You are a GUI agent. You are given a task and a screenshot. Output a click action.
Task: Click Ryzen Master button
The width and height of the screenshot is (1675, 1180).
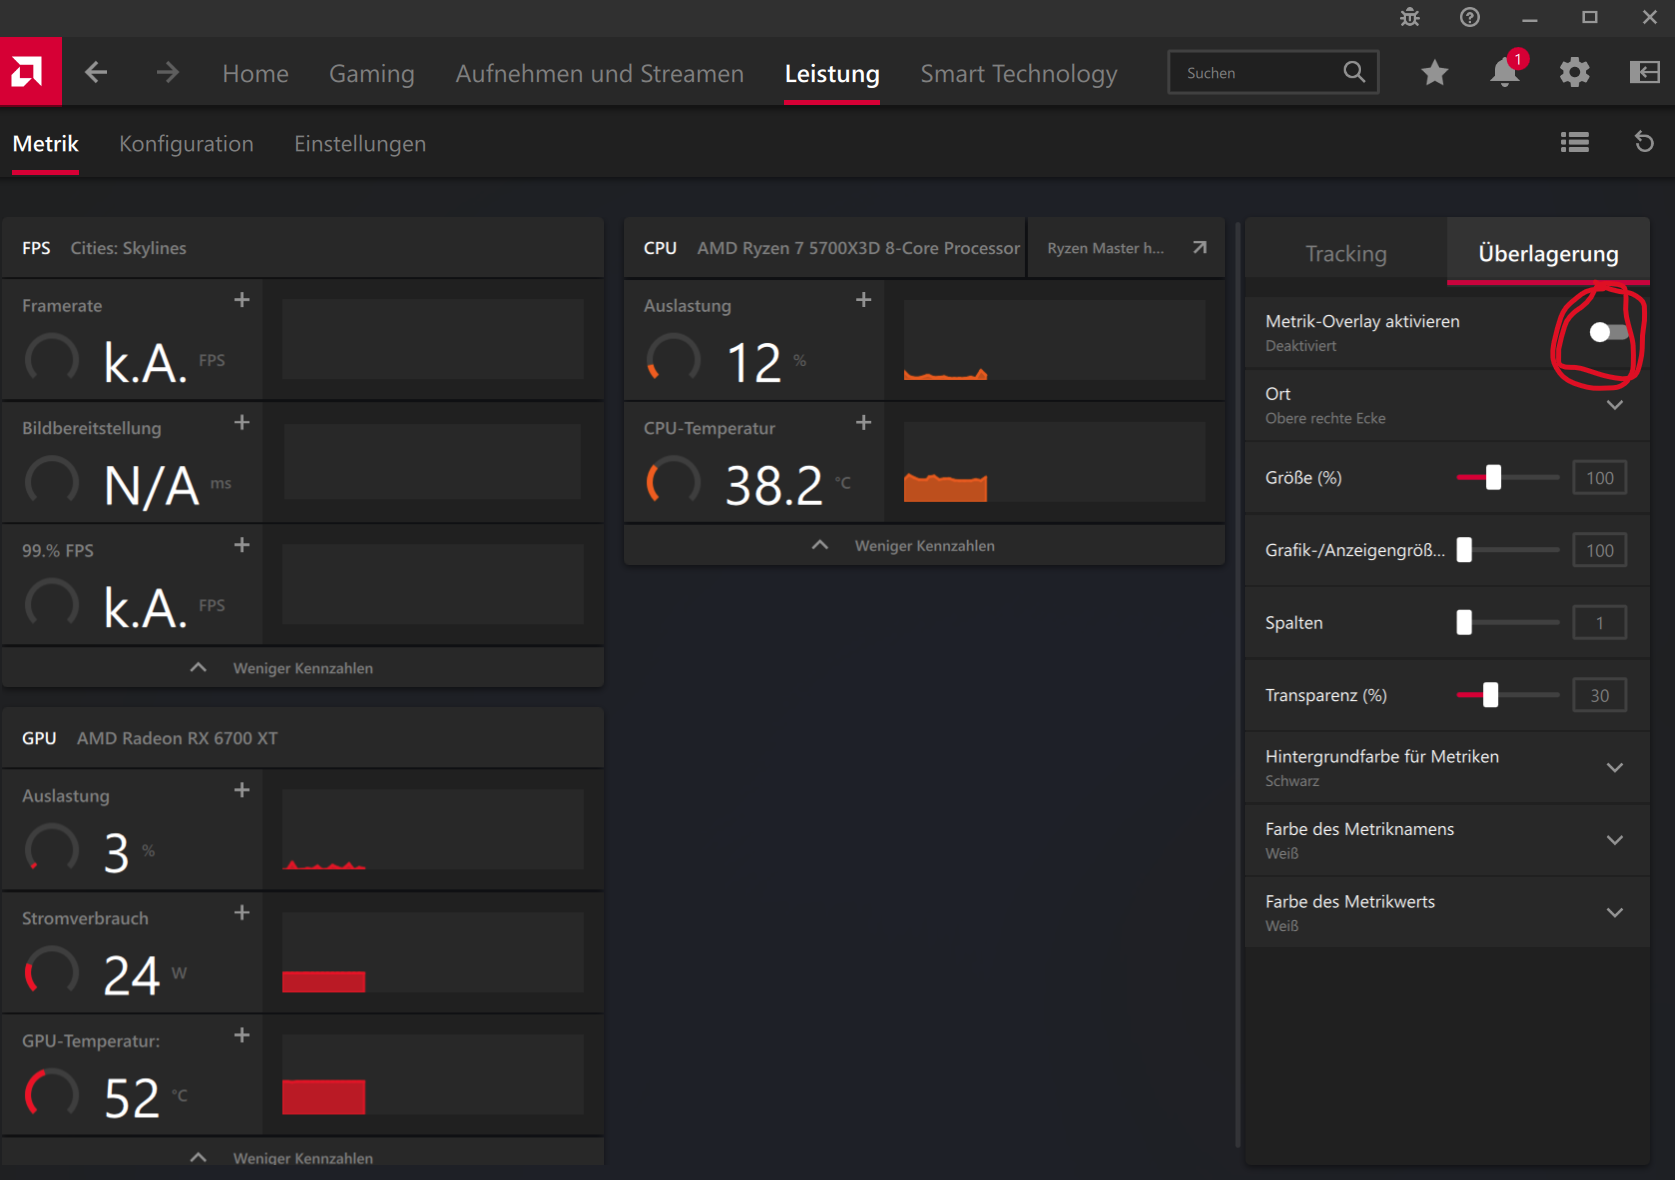tap(1126, 248)
